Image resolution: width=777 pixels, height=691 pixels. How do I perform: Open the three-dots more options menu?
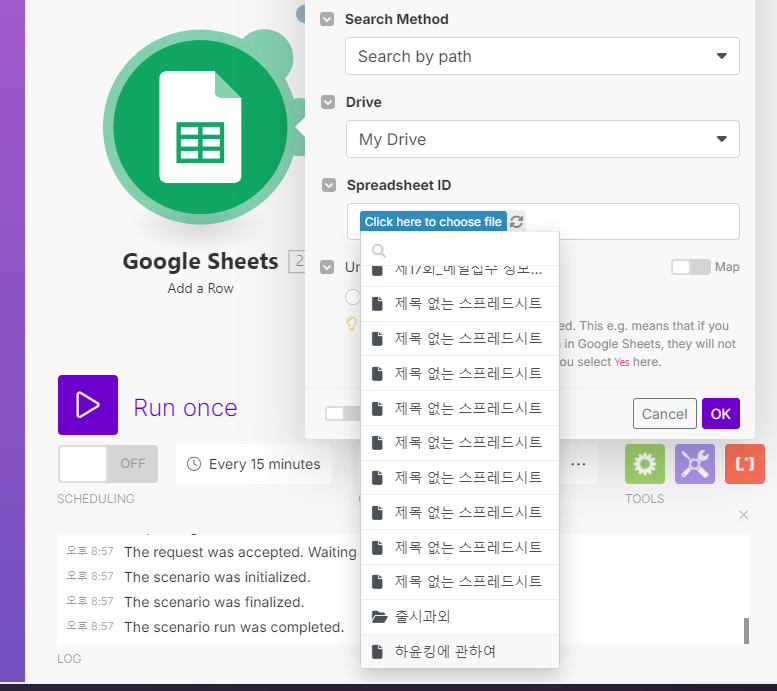578,464
